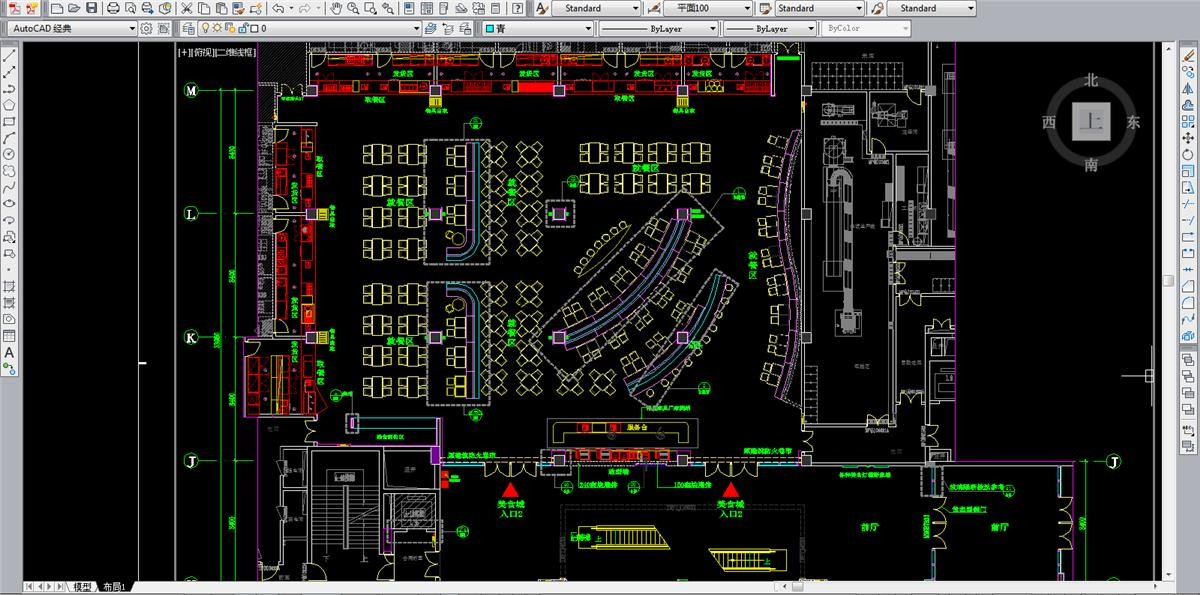Click the Plot/Print icon in toolbar
Viewport: 1200px width, 595px height.
113,8
